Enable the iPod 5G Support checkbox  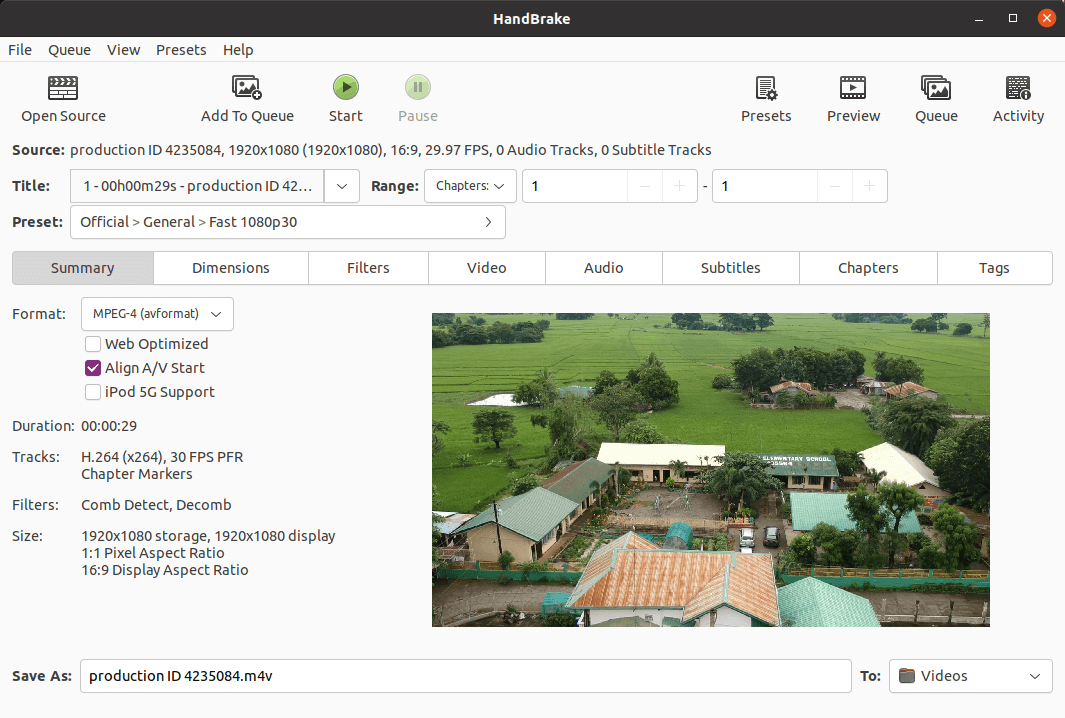point(93,392)
